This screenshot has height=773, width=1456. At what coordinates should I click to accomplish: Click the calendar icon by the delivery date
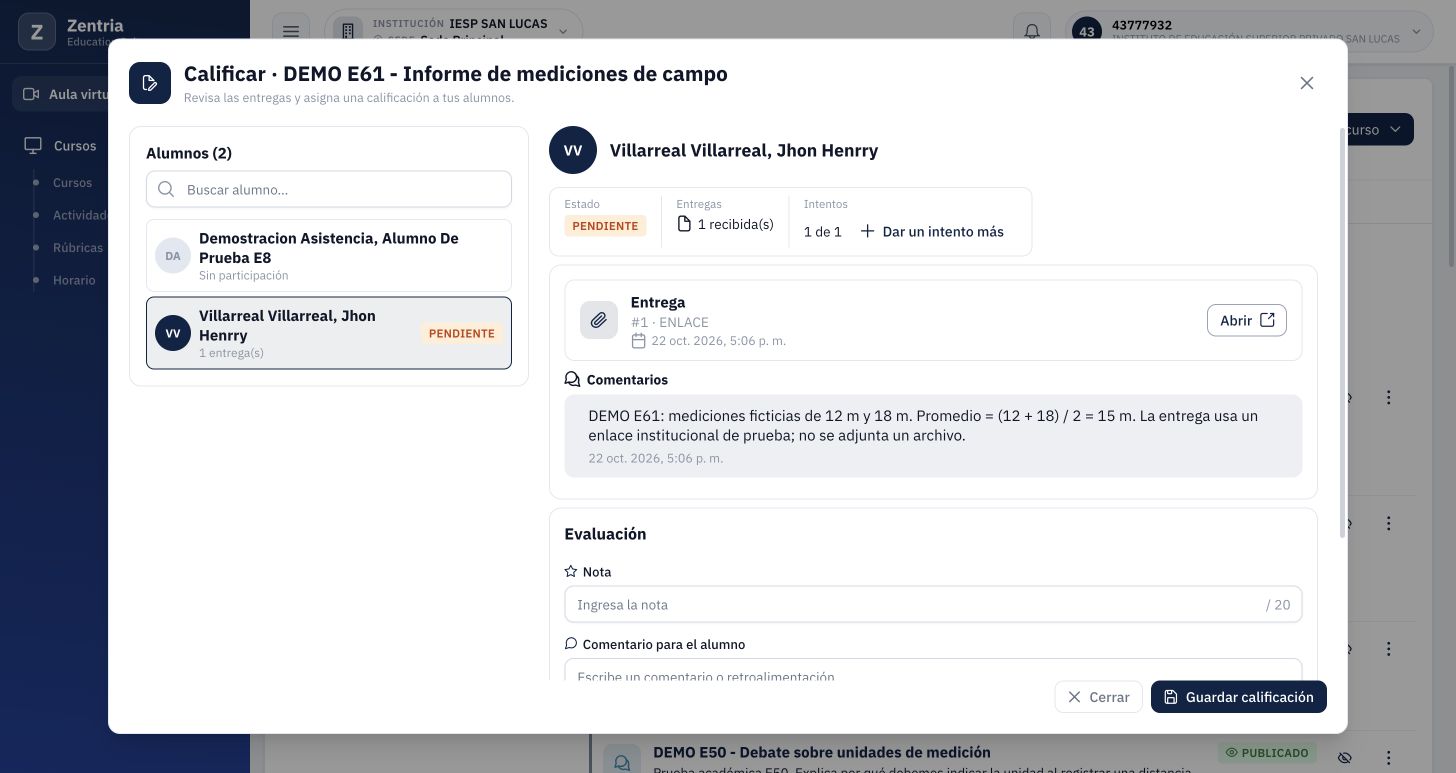point(639,341)
